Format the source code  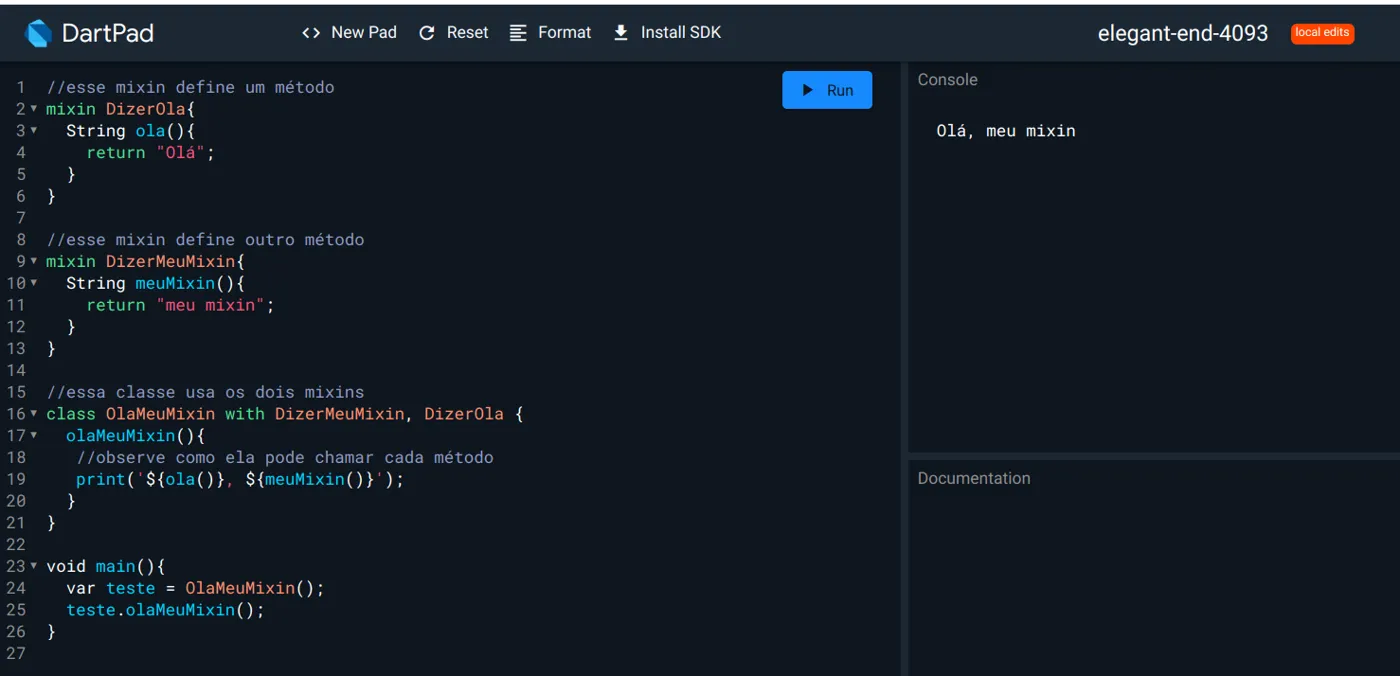[550, 33]
